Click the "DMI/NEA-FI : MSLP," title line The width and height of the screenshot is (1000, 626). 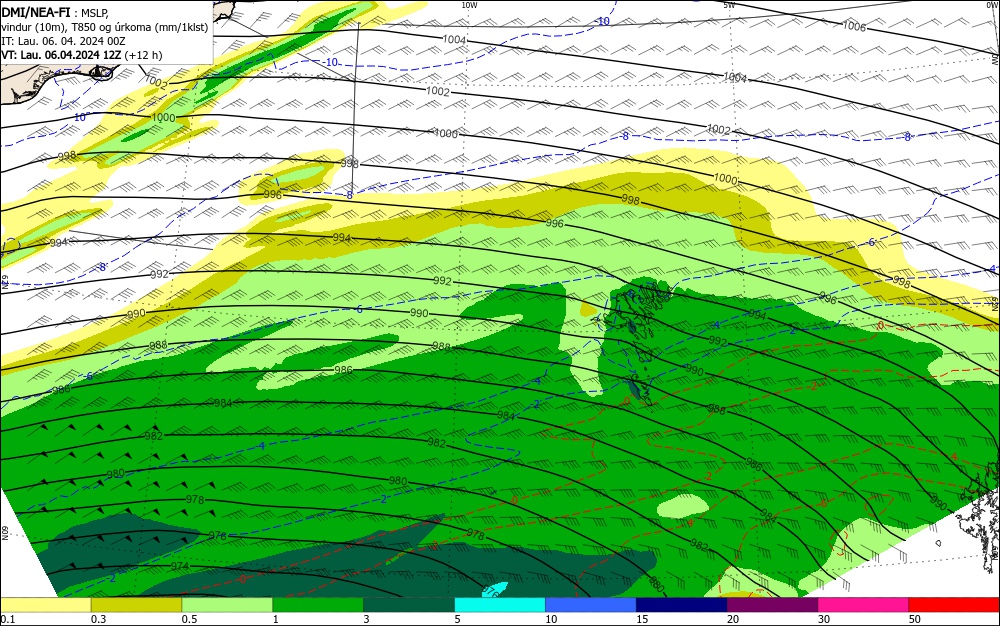tap(55, 12)
